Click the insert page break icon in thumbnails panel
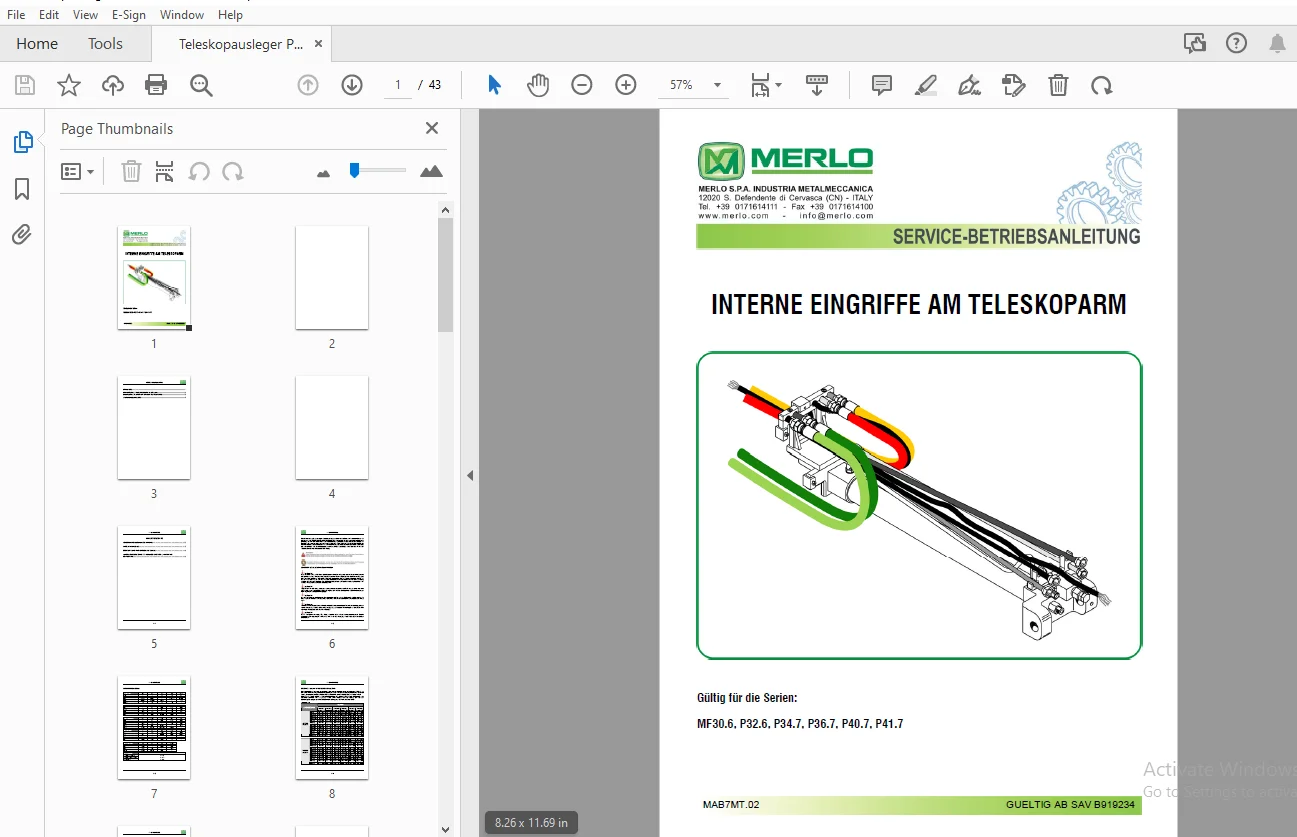The width and height of the screenshot is (1297, 837). point(165,172)
